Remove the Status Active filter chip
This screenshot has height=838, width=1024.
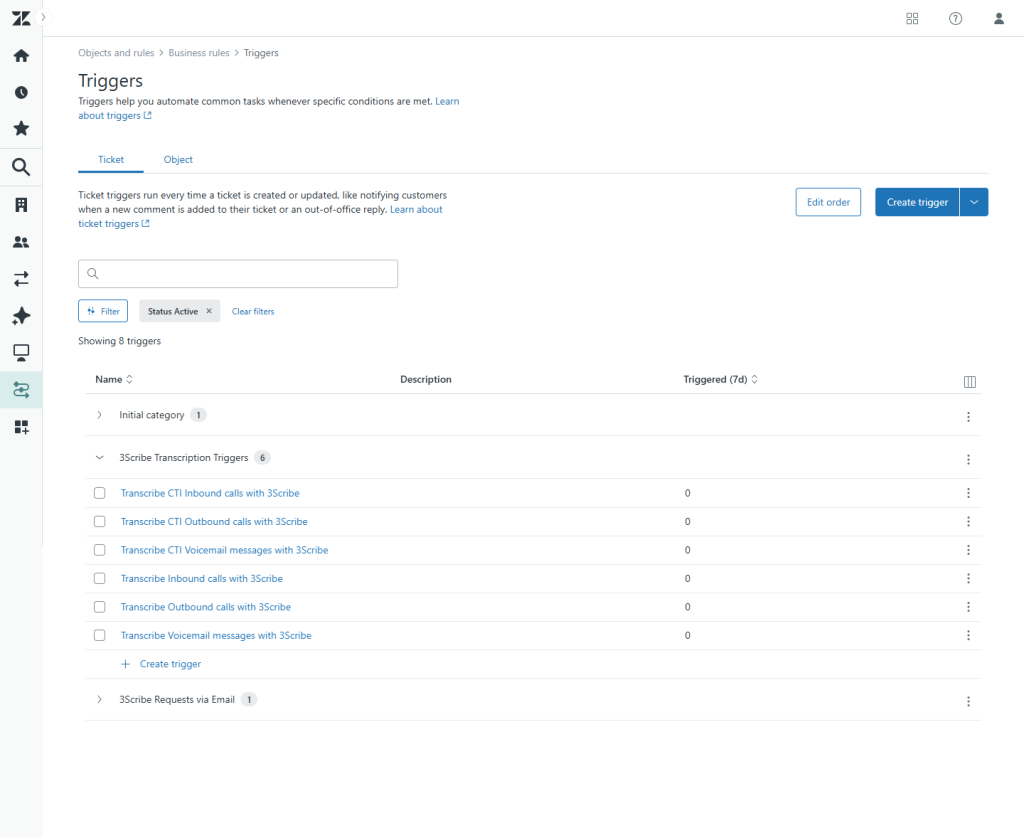pyautogui.click(x=209, y=311)
